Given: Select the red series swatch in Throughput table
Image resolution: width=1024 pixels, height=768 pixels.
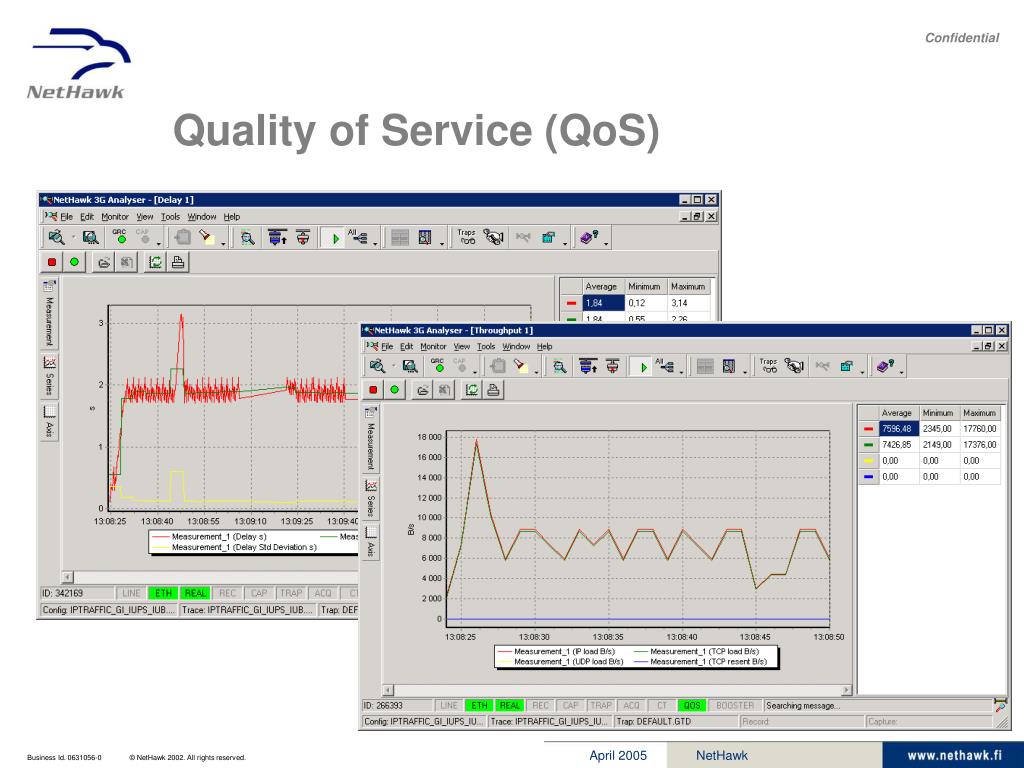Looking at the screenshot, I should point(868,429).
